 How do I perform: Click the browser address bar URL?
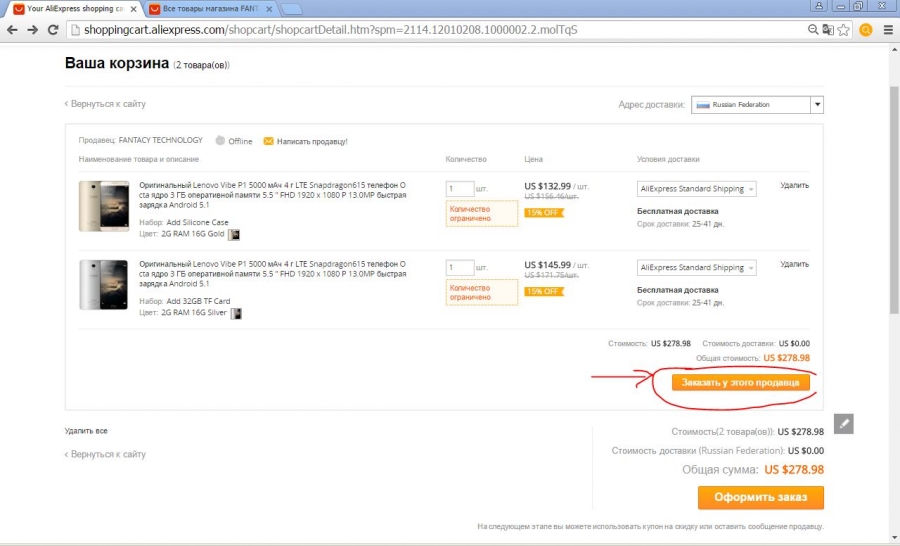coord(331,30)
